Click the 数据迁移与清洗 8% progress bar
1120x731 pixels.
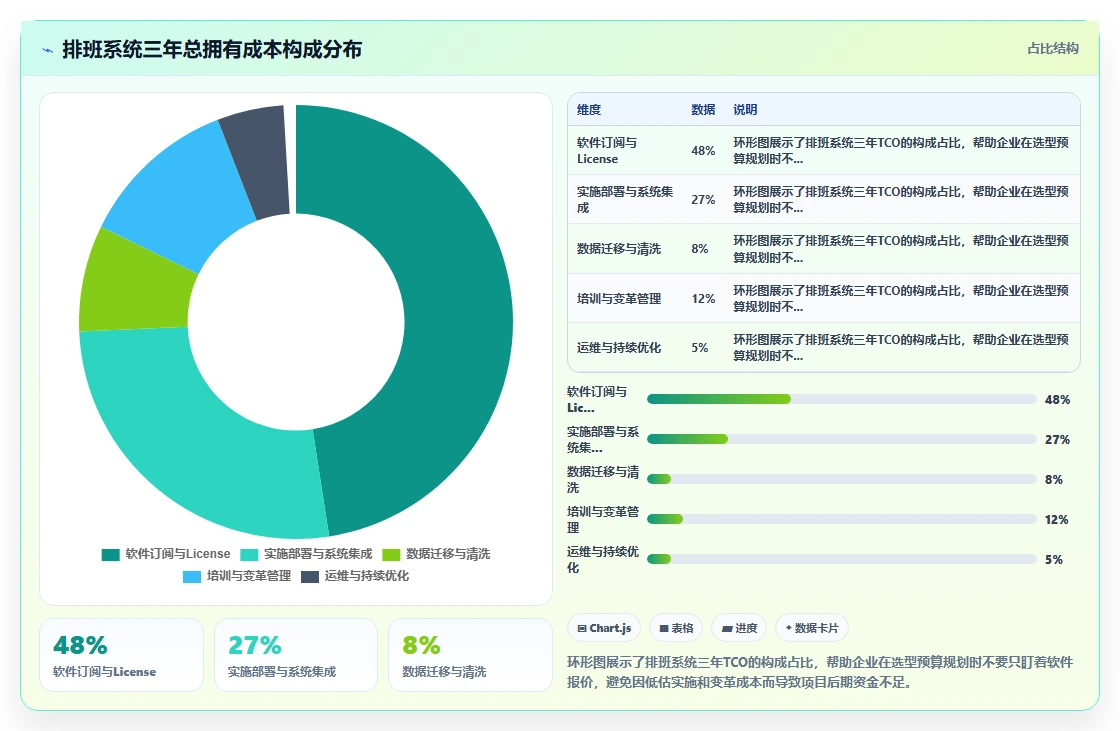tap(841, 479)
